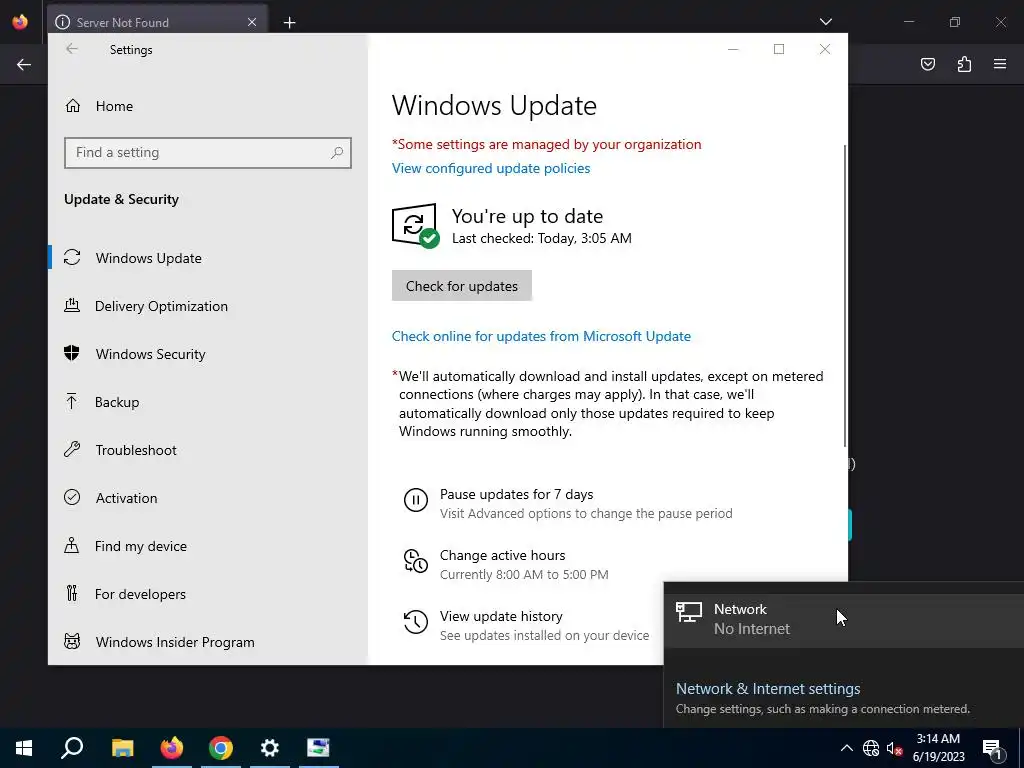Open For developers page
1024x768 pixels.
click(x=140, y=594)
